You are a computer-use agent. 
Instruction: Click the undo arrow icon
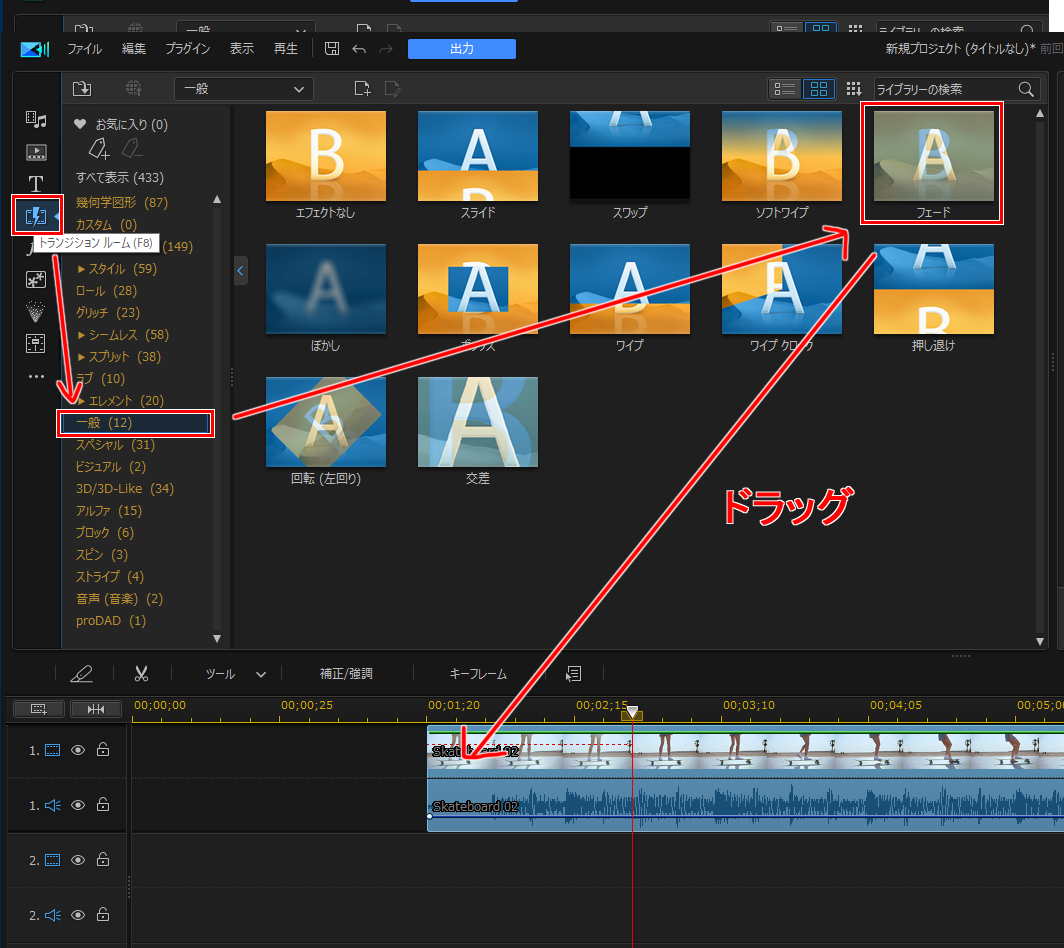pyautogui.click(x=359, y=49)
